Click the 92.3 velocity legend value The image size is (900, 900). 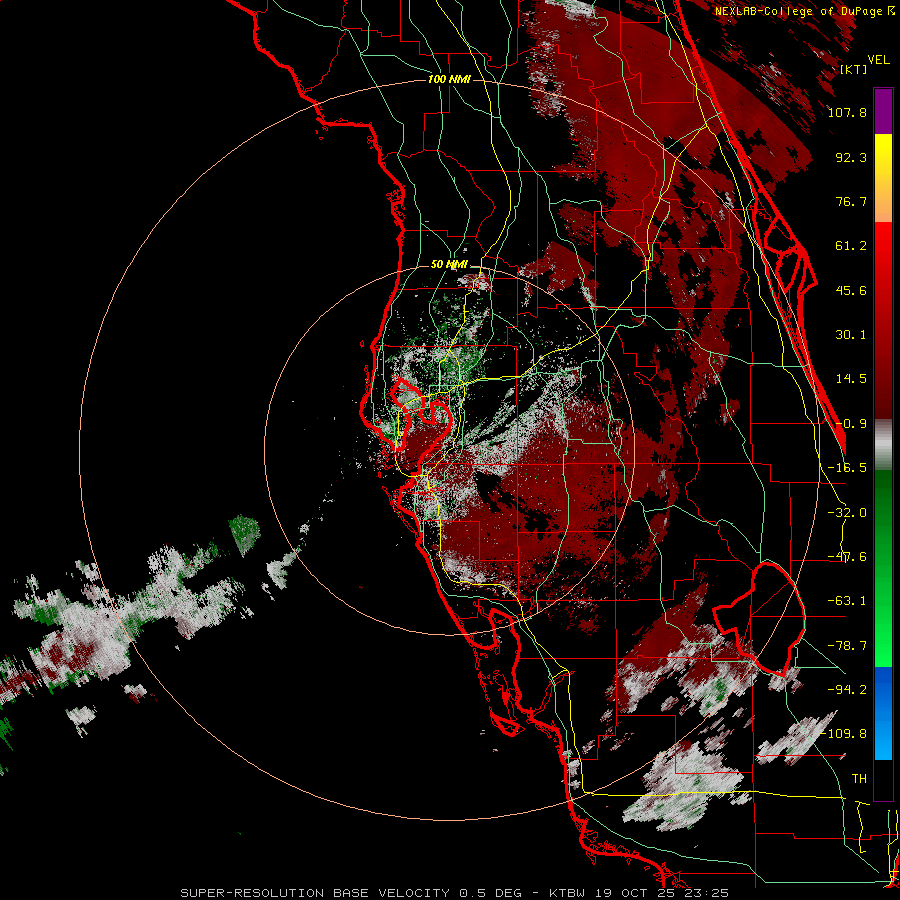[851, 157]
